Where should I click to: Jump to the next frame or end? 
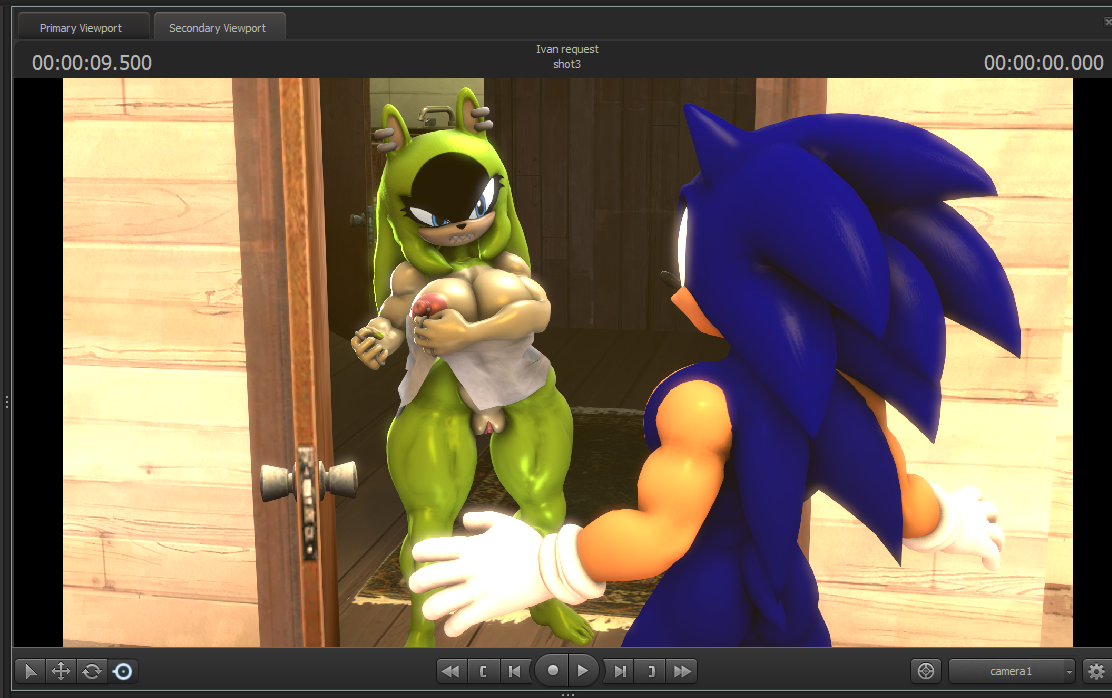[619, 671]
